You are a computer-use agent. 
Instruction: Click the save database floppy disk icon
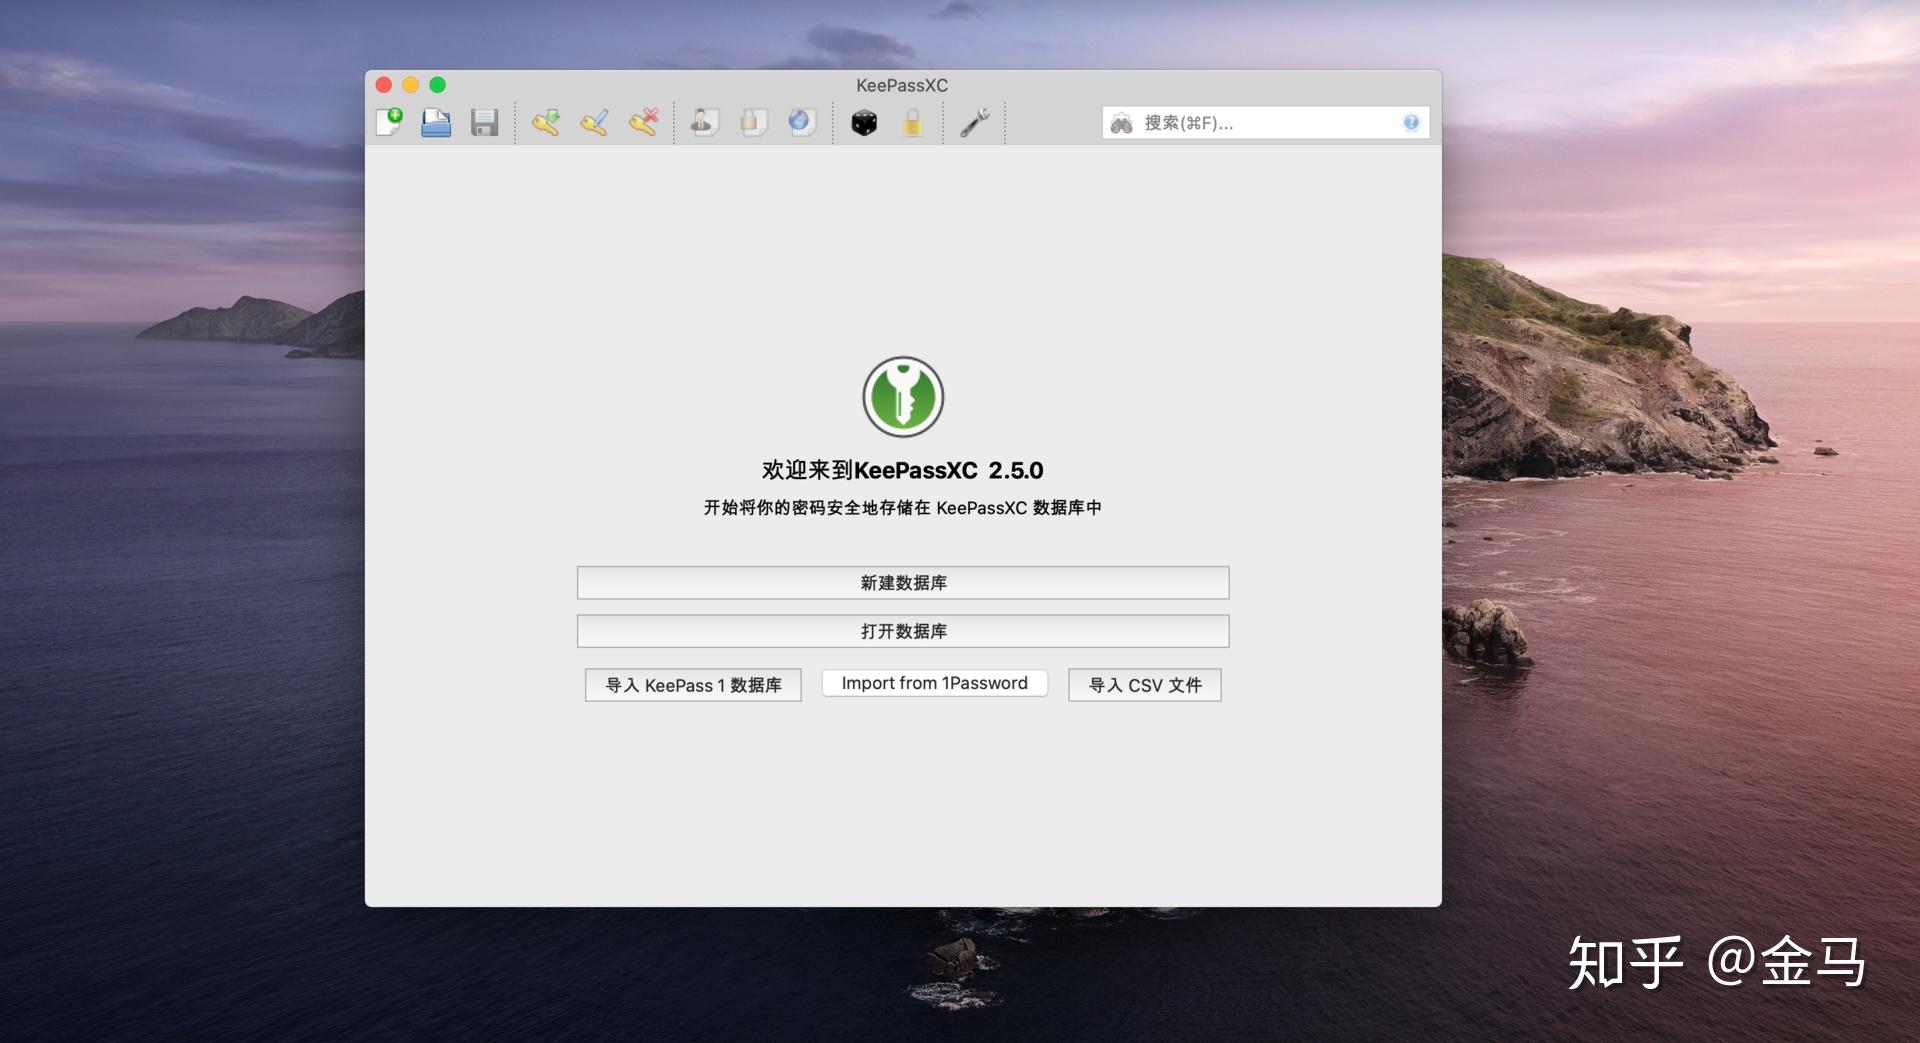click(485, 122)
